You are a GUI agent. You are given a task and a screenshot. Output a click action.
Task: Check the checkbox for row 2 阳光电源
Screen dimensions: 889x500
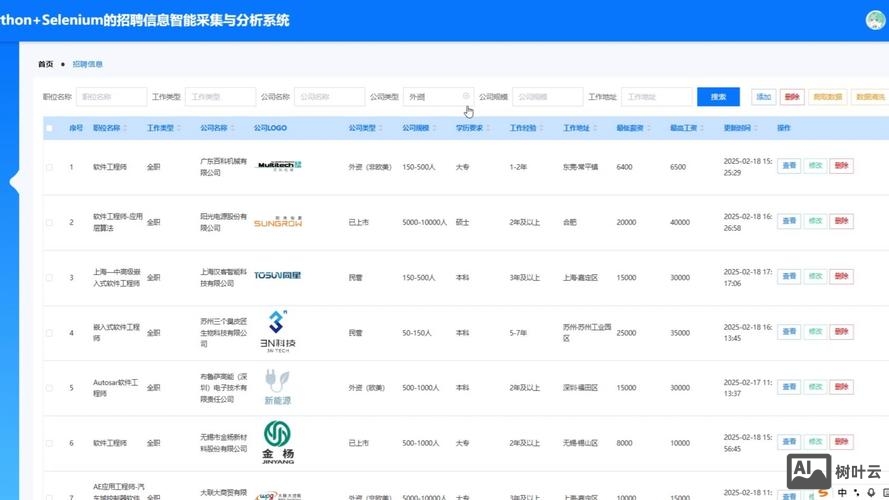coord(49,222)
